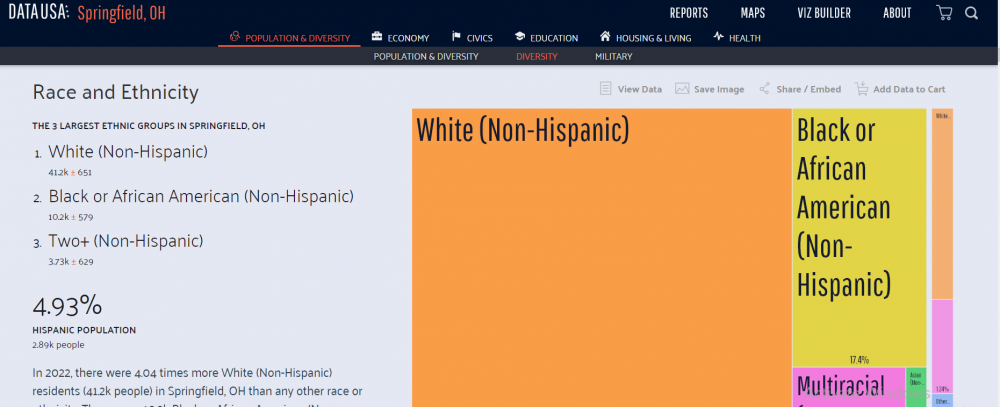The image size is (1000, 407).
Task: Click the search magnifier icon
Action: (x=972, y=13)
